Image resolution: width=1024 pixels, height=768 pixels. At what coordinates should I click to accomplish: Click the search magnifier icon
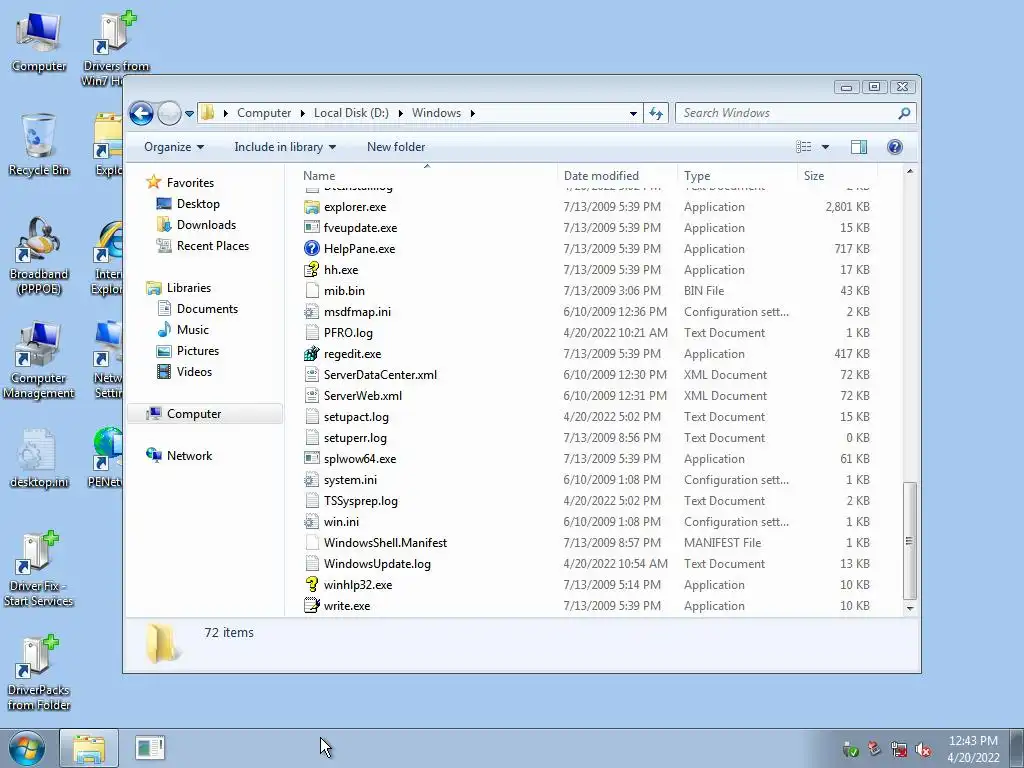click(904, 114)
